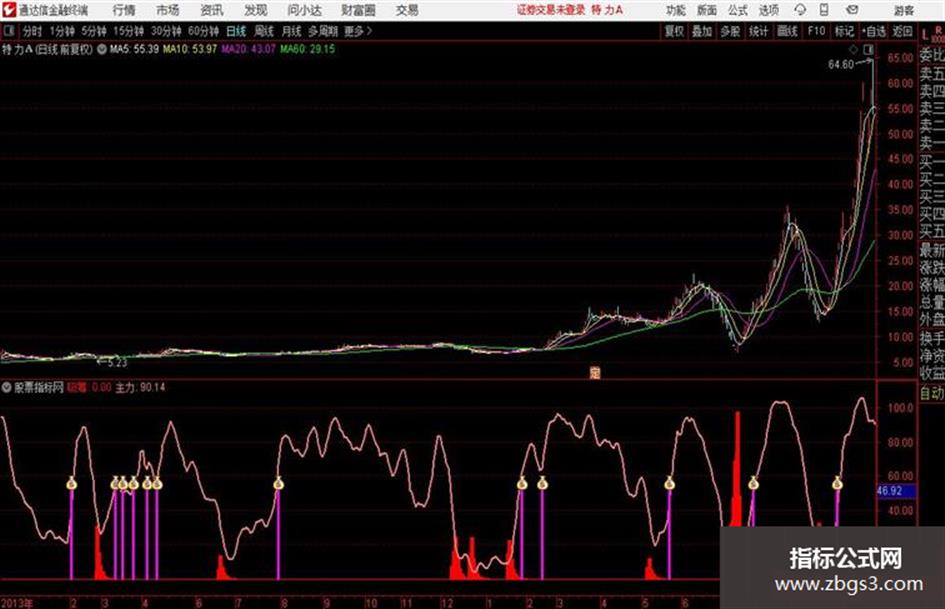Image resolution: width=945 pixels, height=609 pixels.
Task: Click the 画线 drawing tools button
Action: 787,31
